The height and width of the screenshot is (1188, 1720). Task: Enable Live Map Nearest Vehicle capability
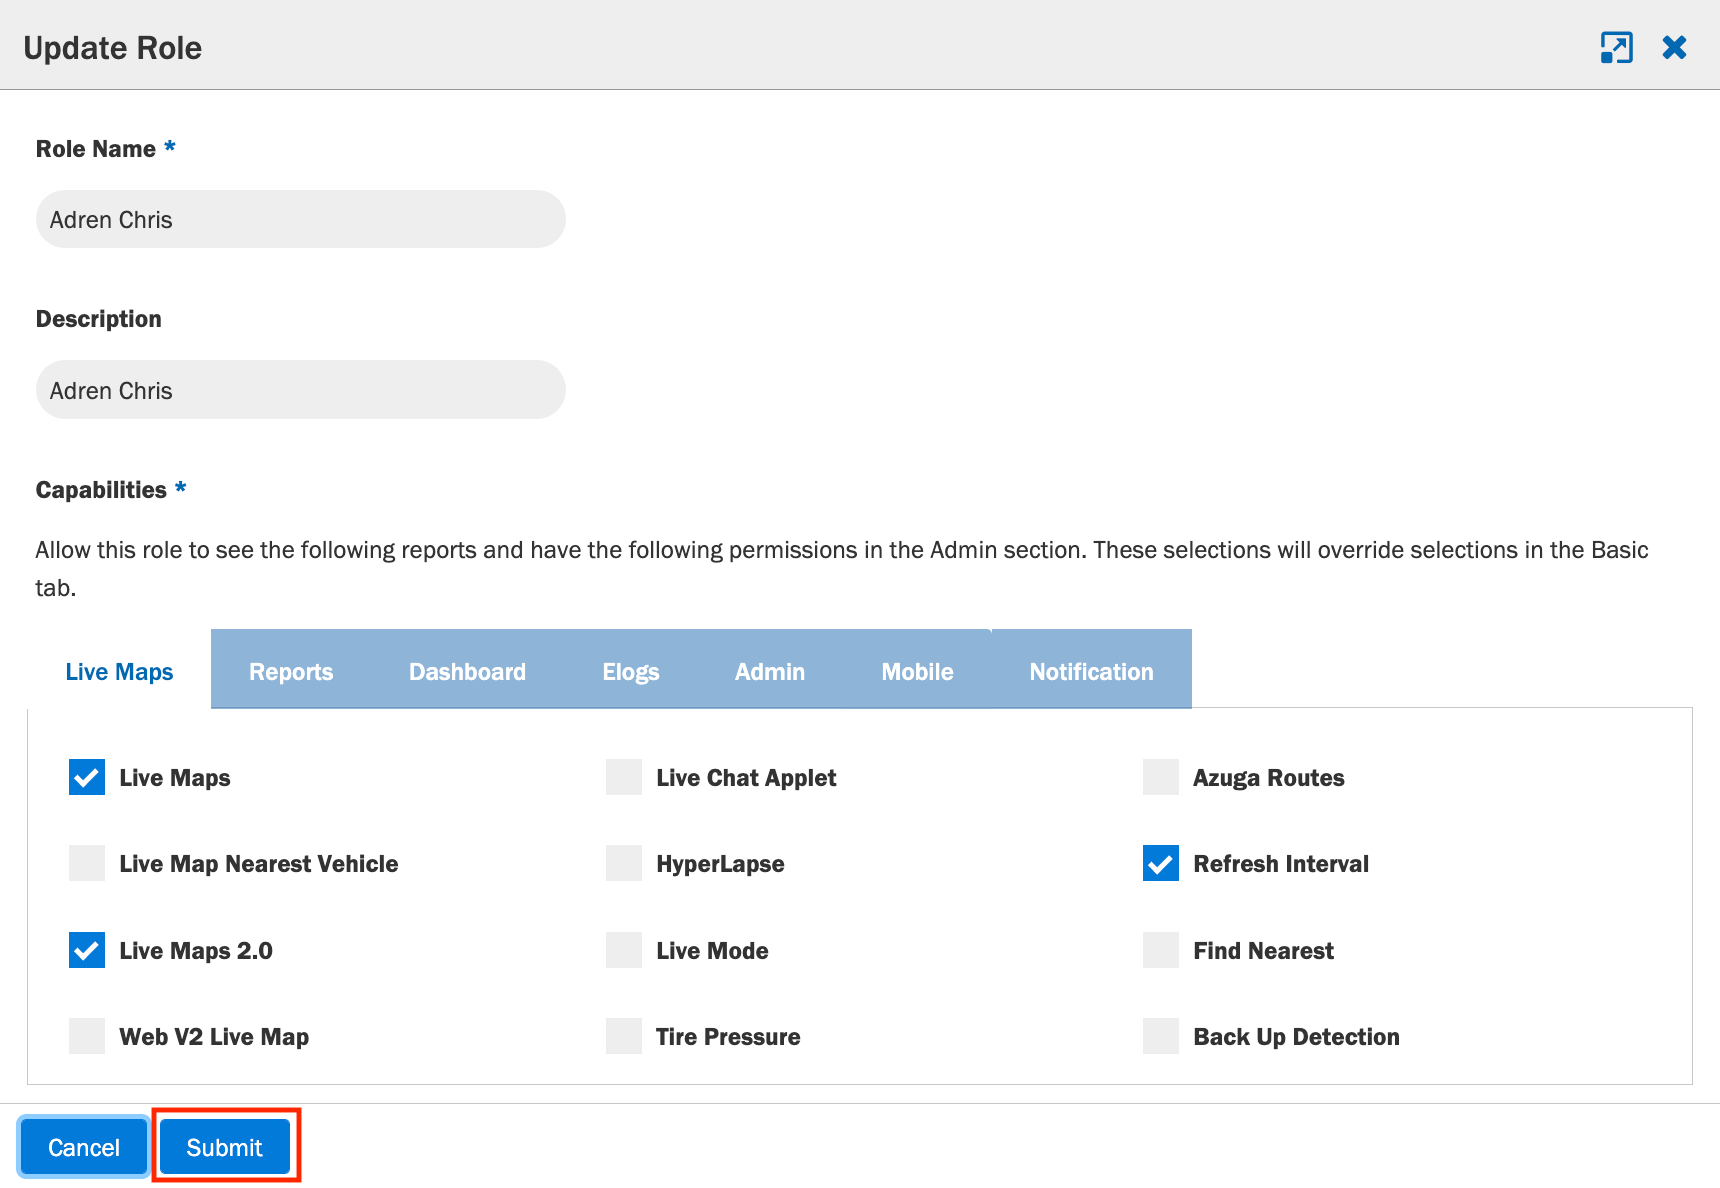[87, 863]
